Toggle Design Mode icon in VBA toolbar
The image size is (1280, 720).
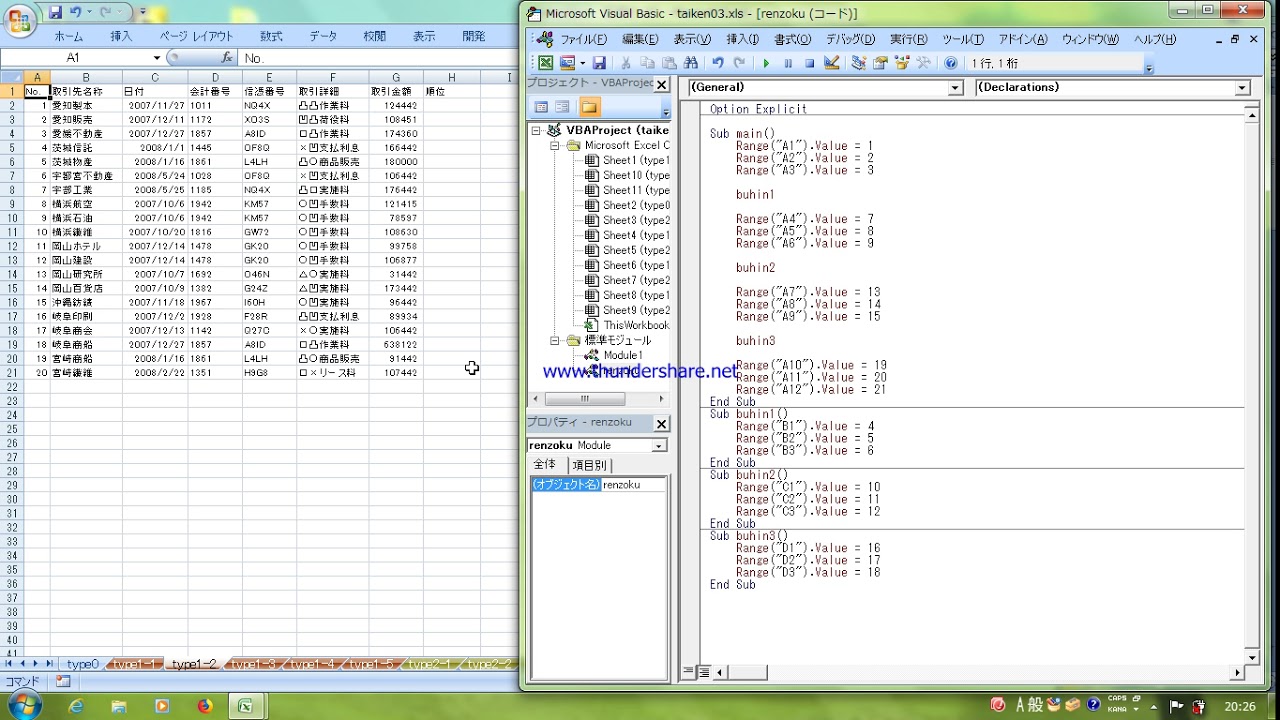[831, 63]
